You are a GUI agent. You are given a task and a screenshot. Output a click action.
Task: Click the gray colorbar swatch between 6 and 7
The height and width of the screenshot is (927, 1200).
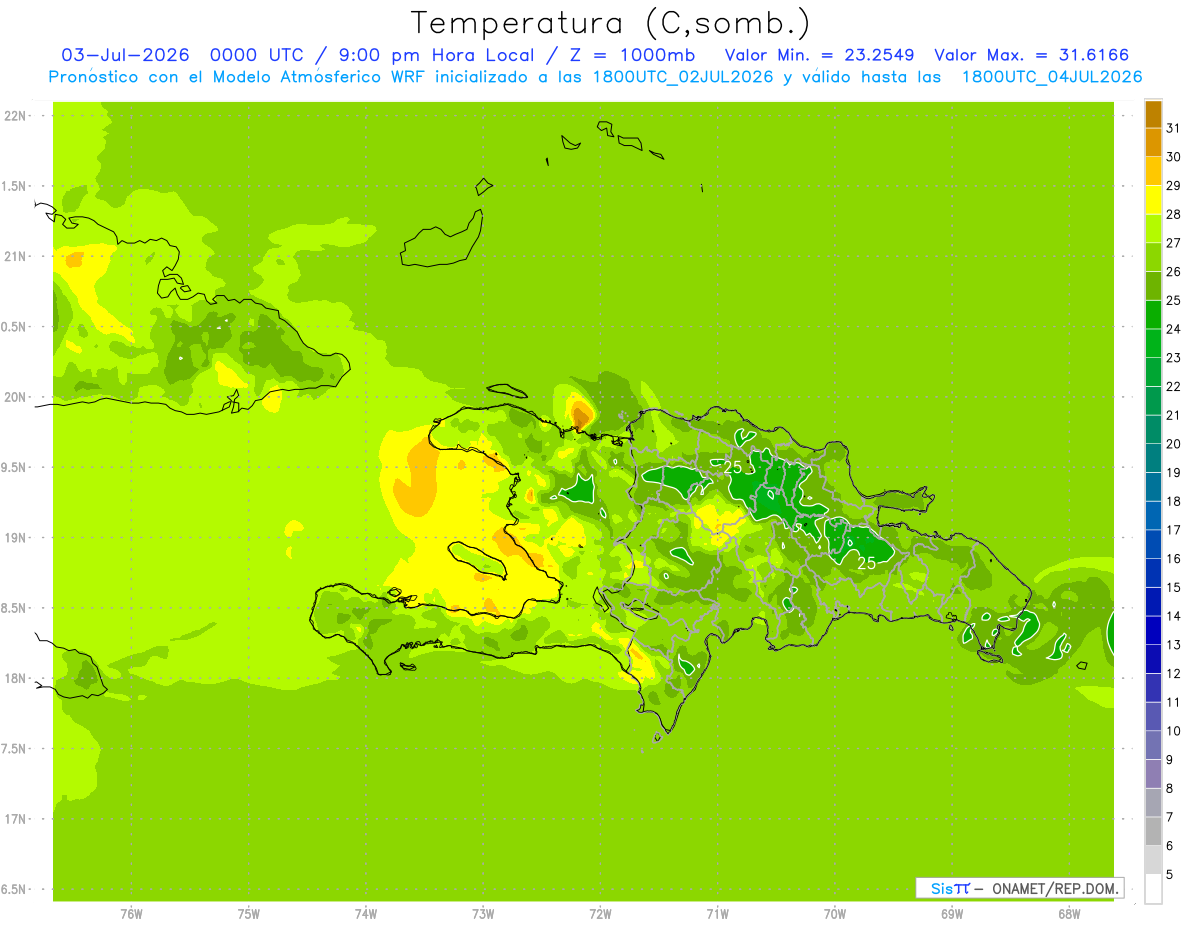[1153, 832]
